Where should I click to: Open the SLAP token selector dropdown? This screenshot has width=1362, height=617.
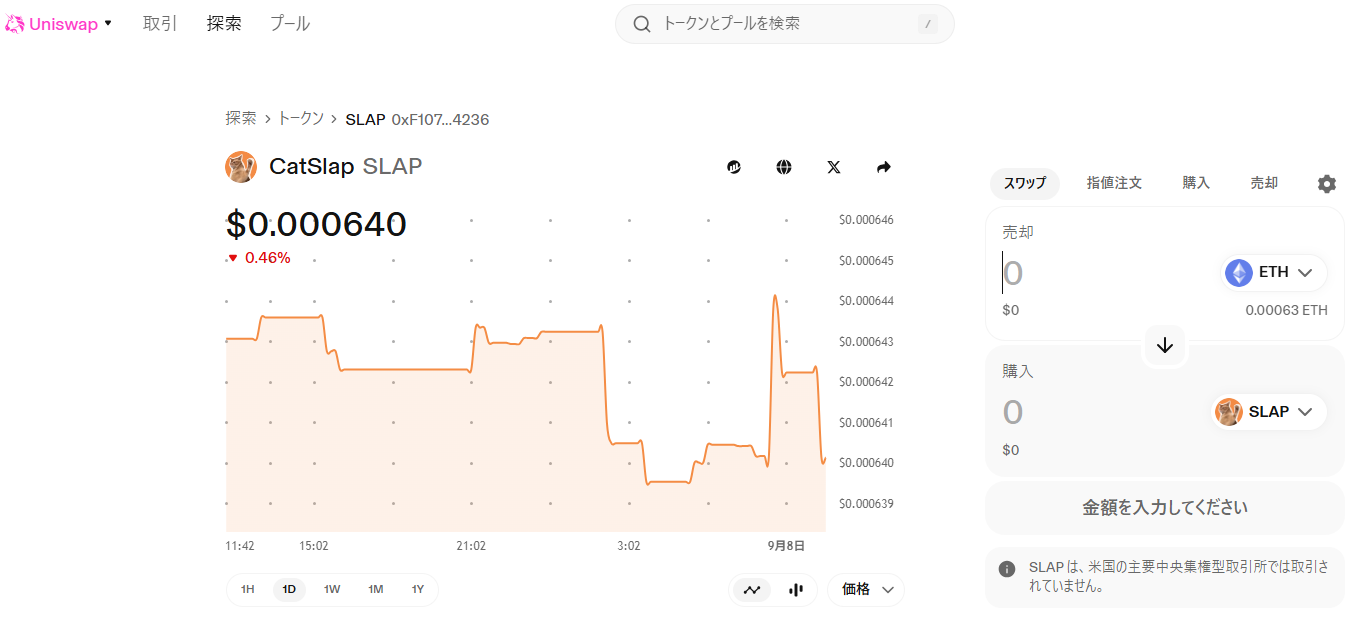1270,412
